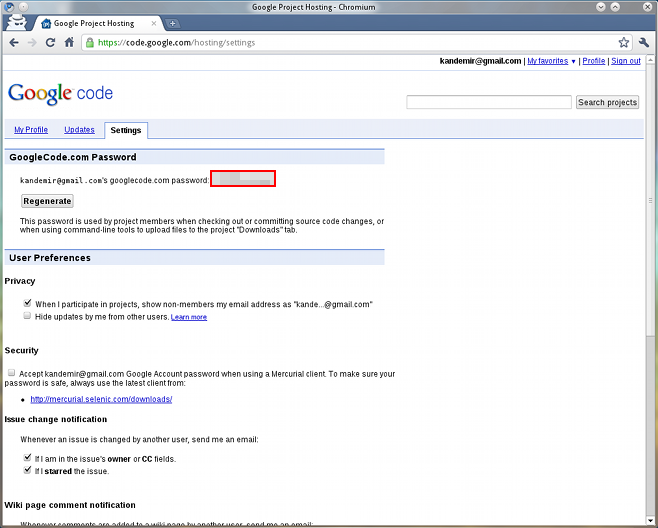
Task: Toggle notification if I starred the issue
Action: pos(27,470)
